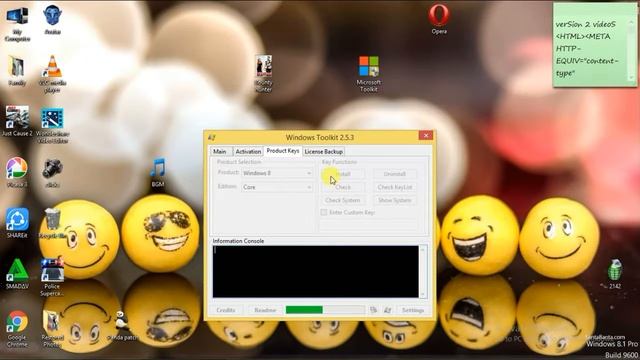Expand the Edition dropdown showing Core

point(277,187)
